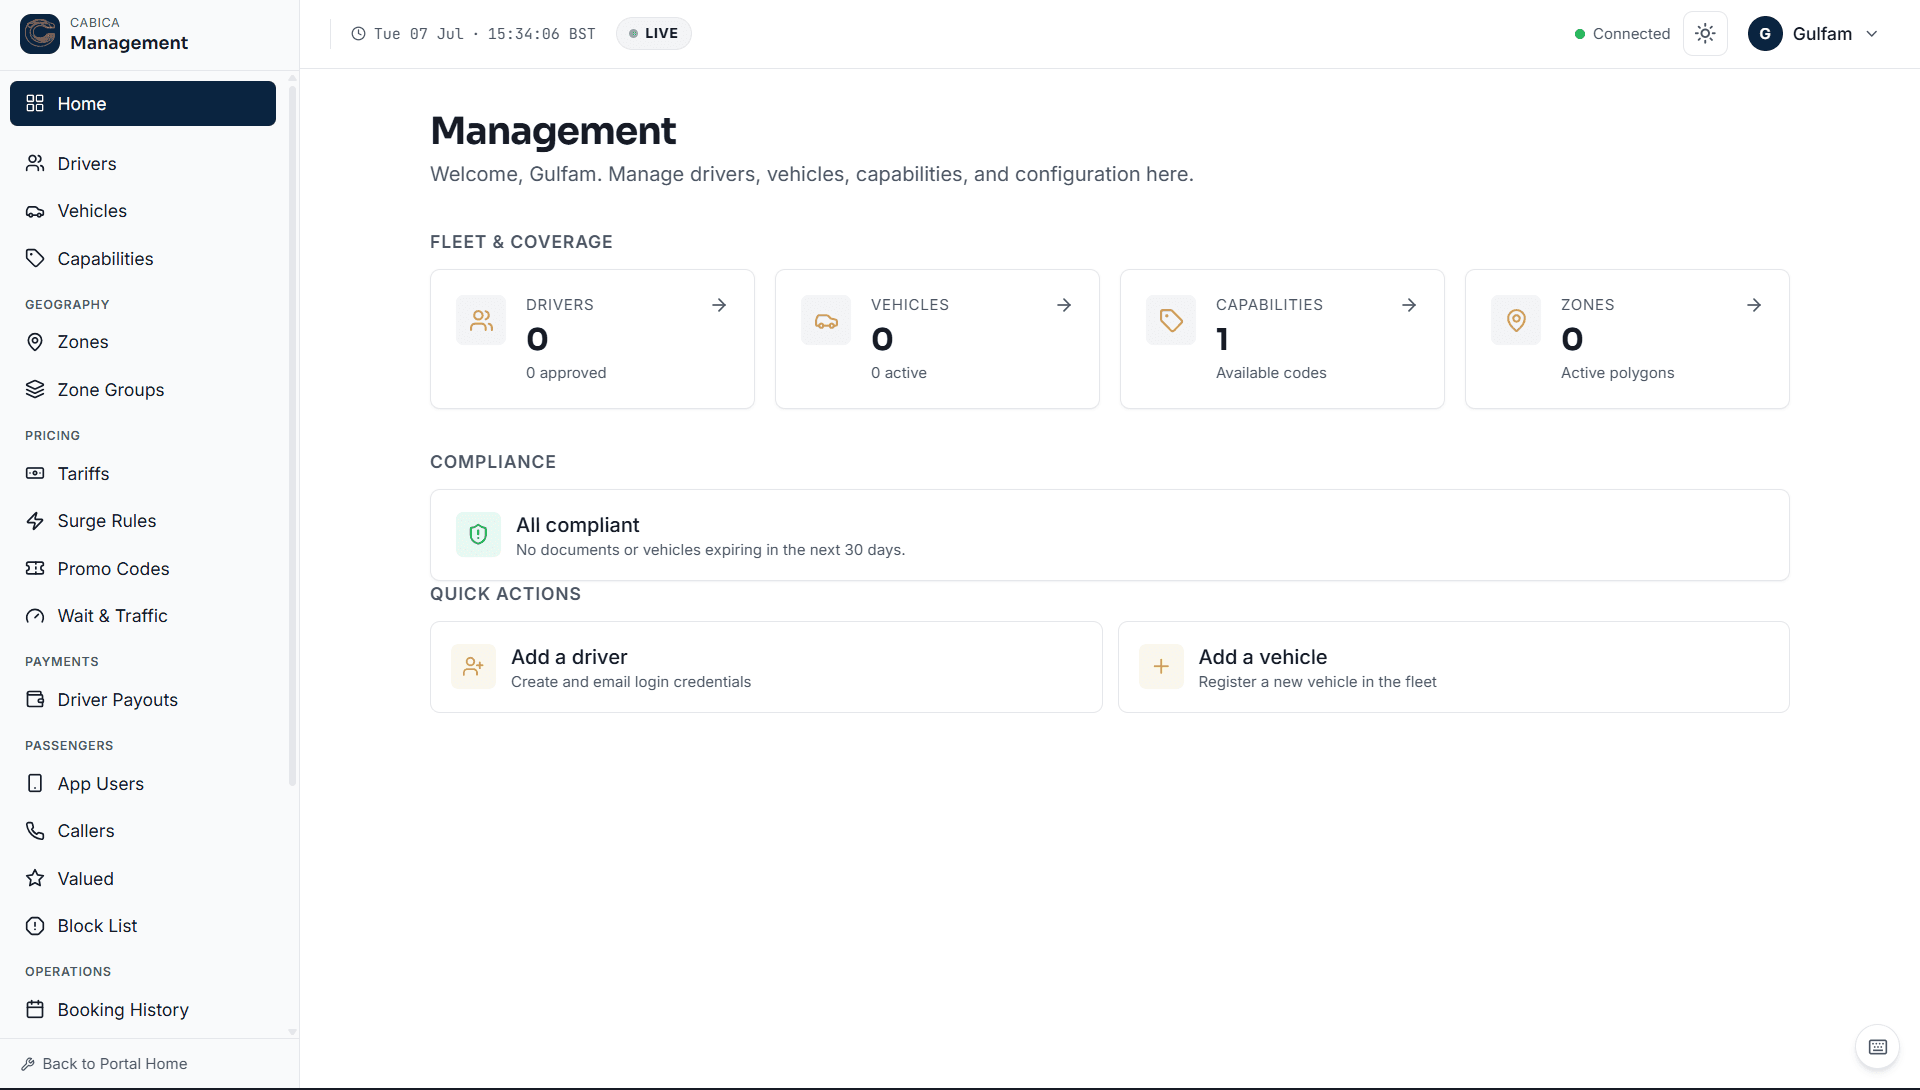Click the 'Available codes' text
This screenshot has width=1920, height=1090.
pyautogui.click(x=1271, y=373)
